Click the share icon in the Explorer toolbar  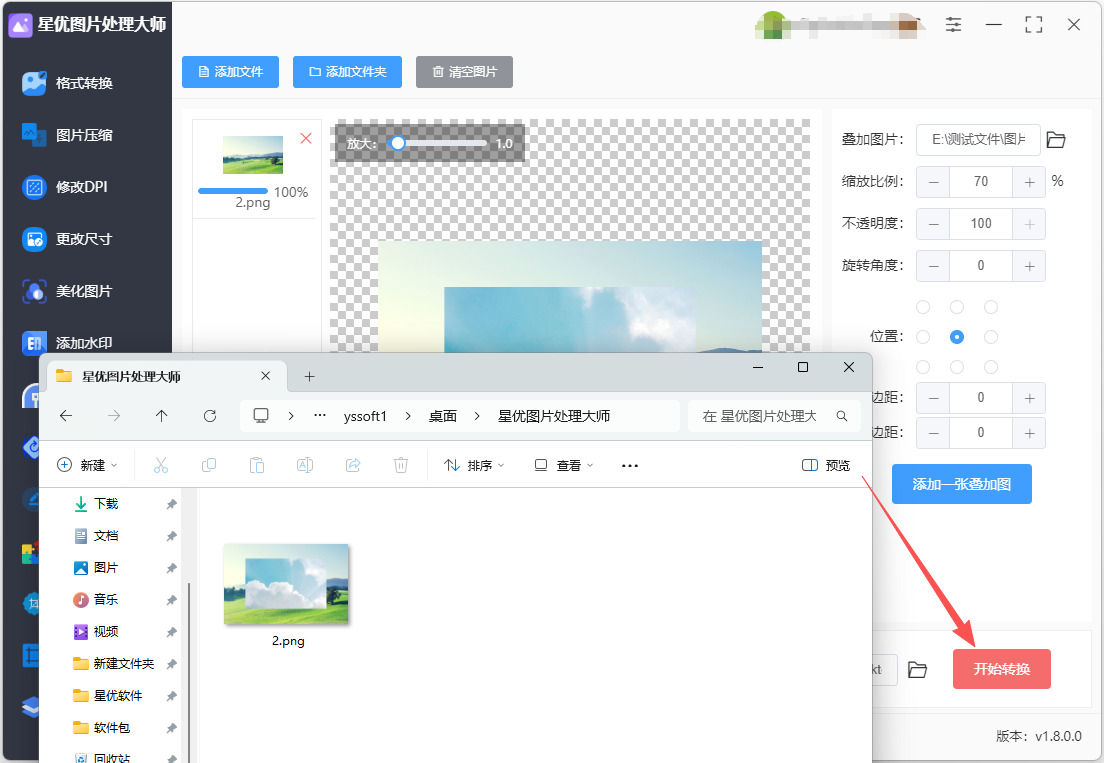[353, 465]
